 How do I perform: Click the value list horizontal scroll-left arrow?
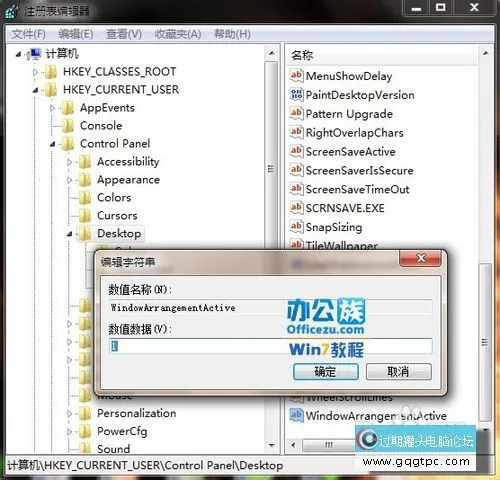pyautogui.click(x=294, y=445)
